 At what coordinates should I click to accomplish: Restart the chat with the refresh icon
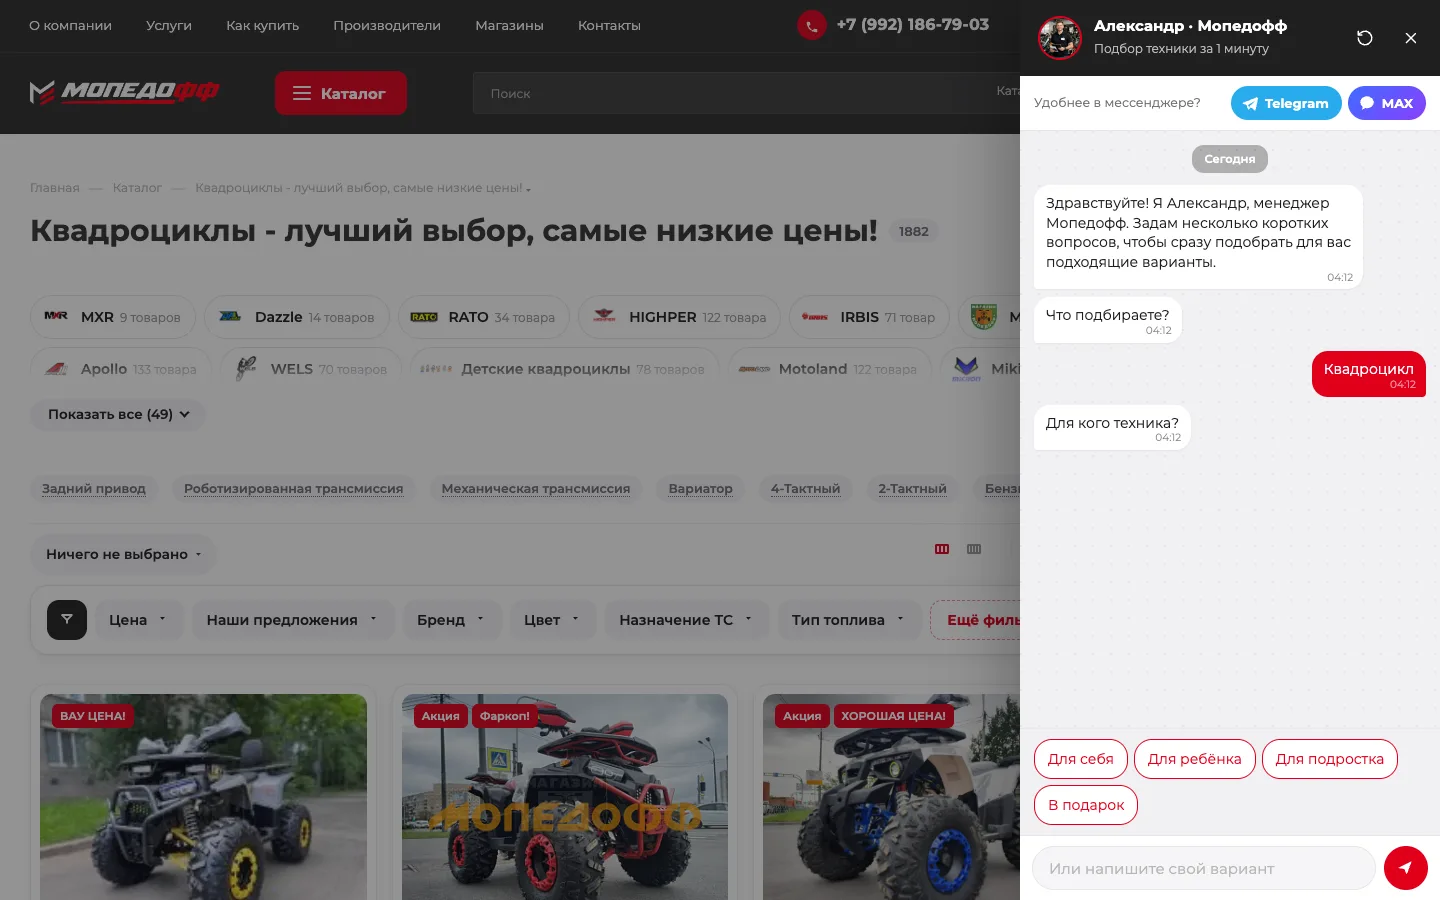pos(1364,38)
